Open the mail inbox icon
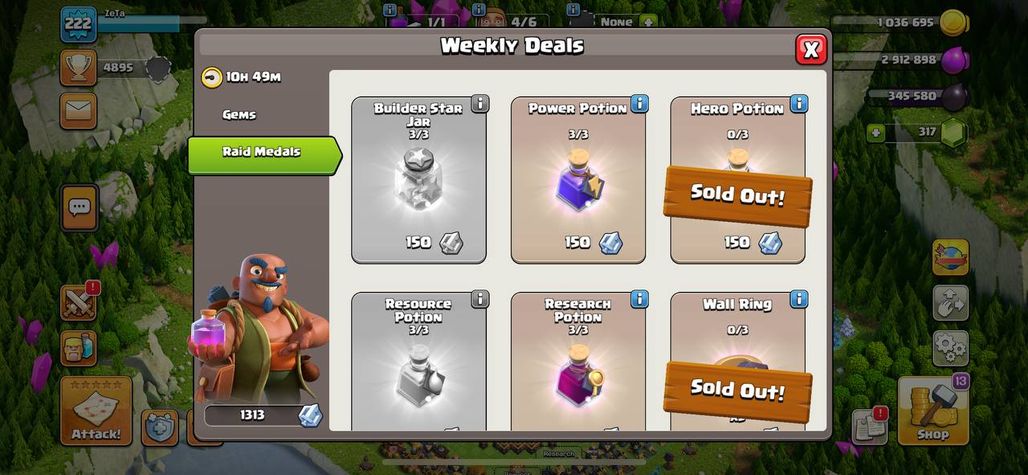Image resolution: width=1028 pixels, height=475 pixels. click(79, 111)
